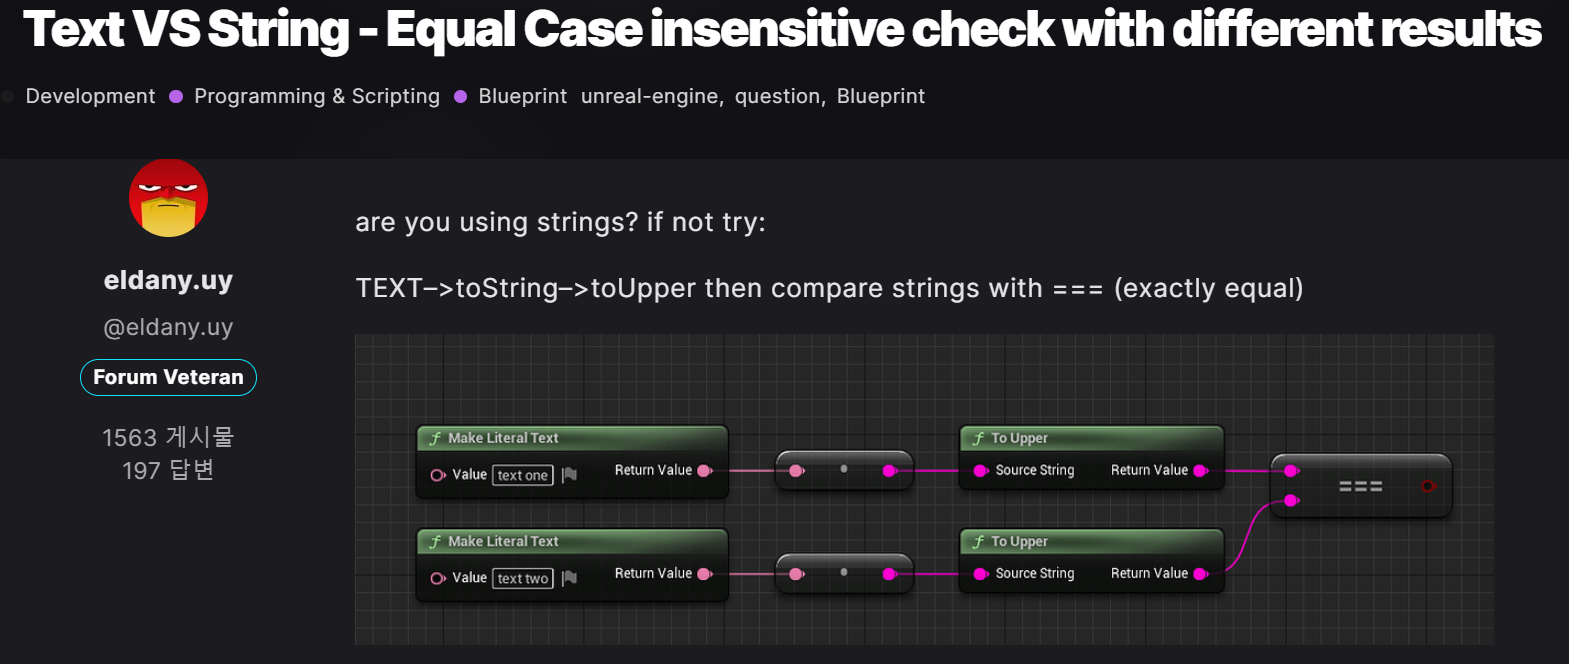
Task: Open the Blueprint category link
Action: [522, 96]
